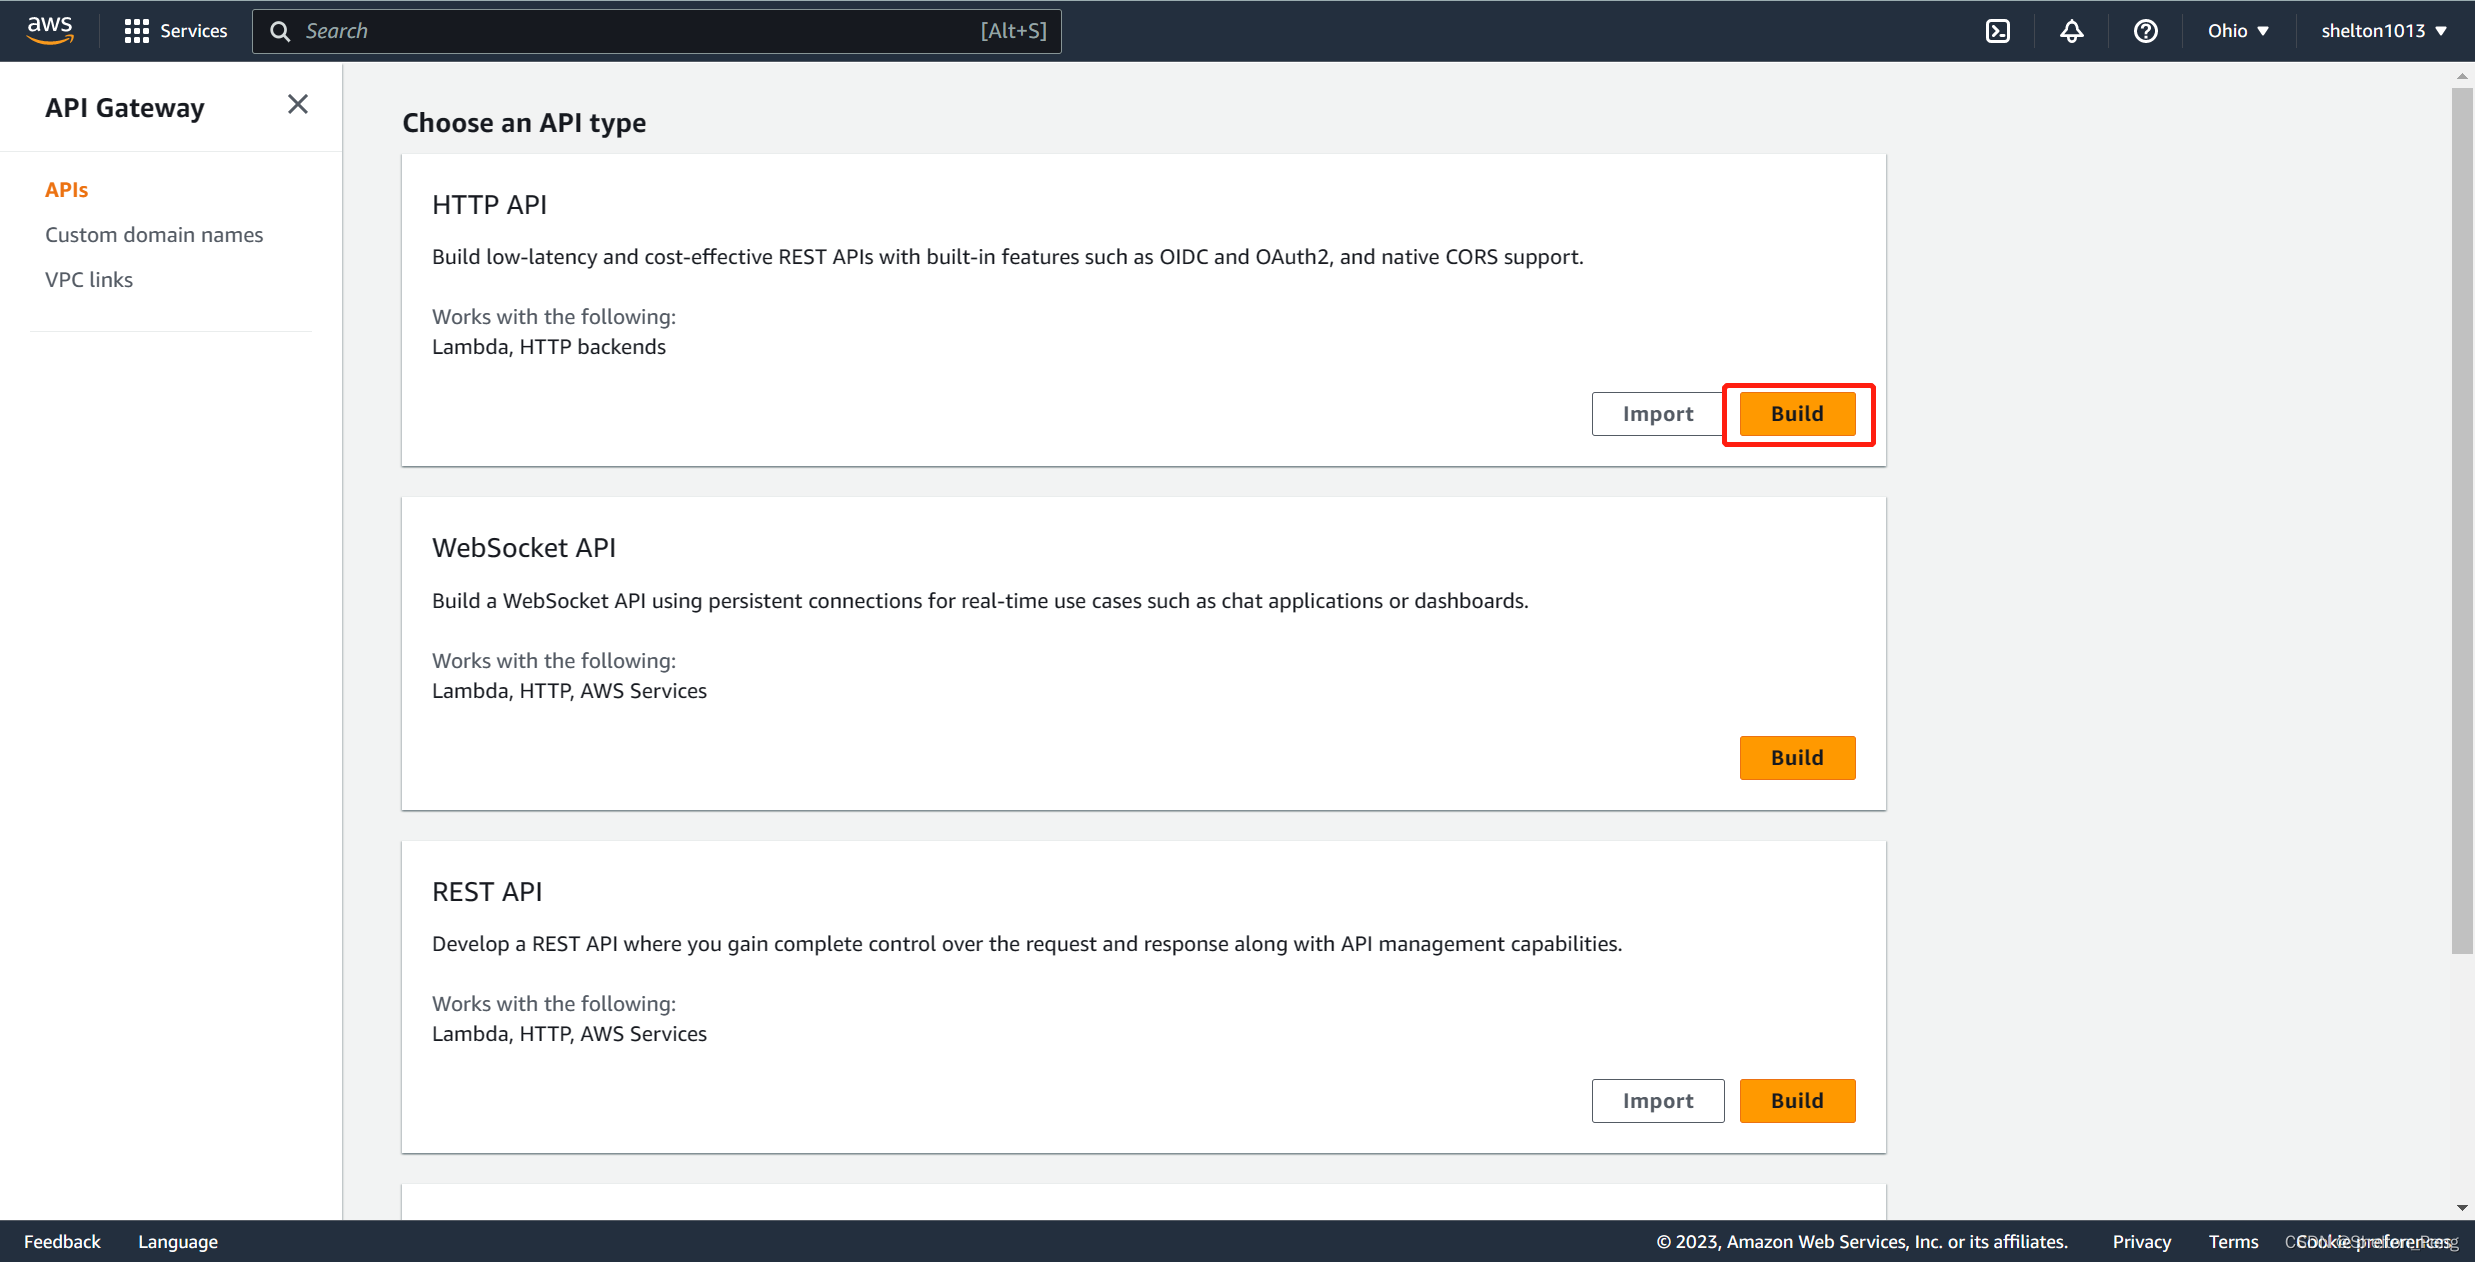Click the search magnifier icon
Viewport: 2475px width, 1262px height.
pyautogui.click(x=281, y=31)
